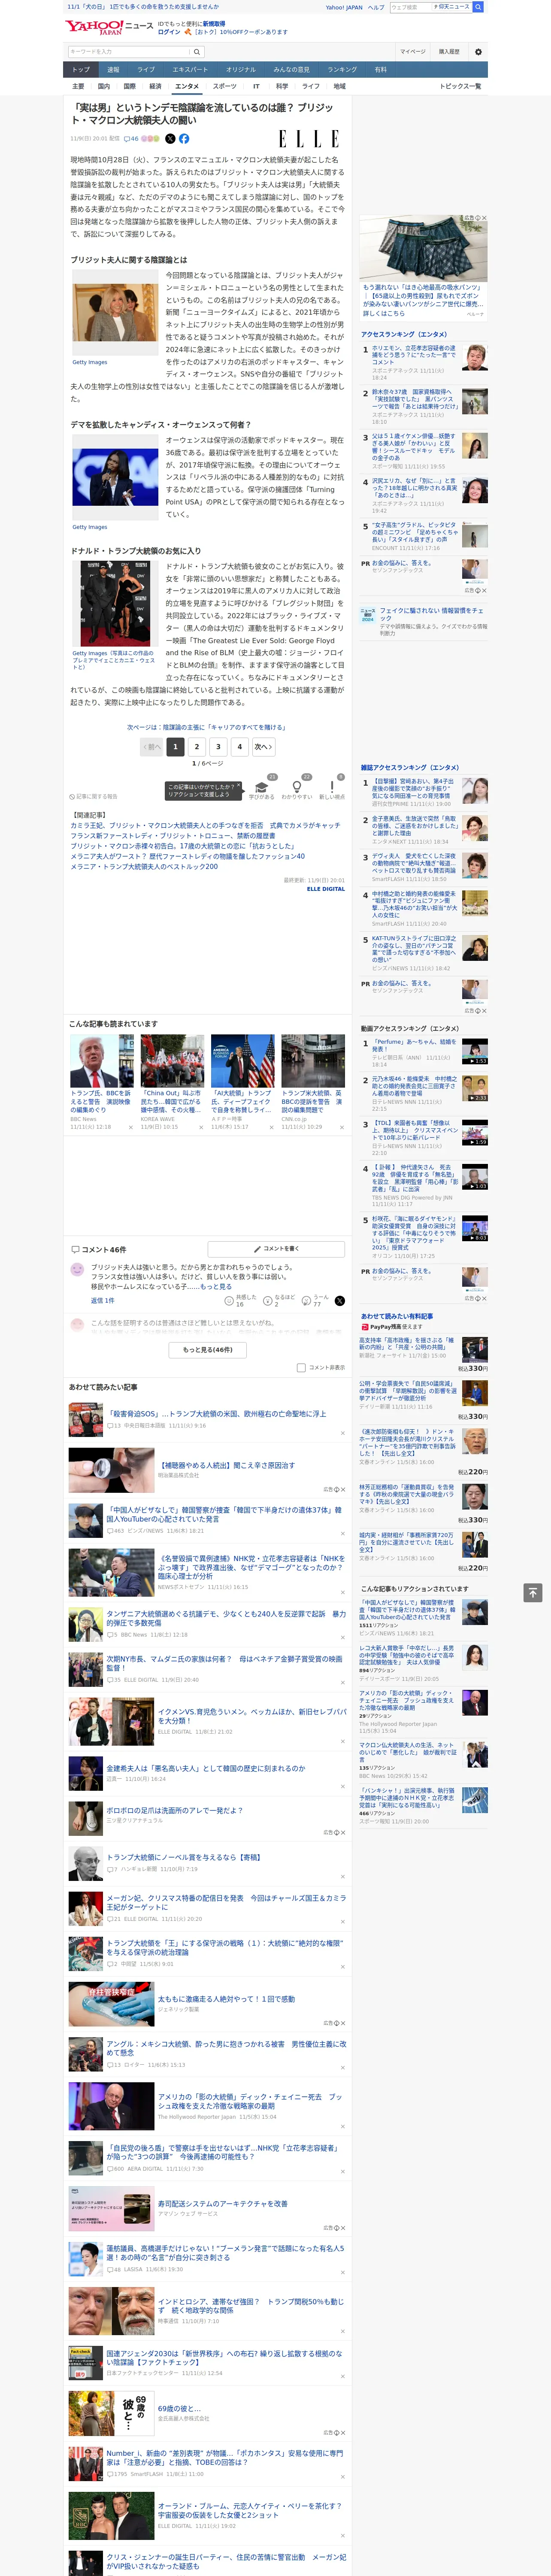Click Brigitte Macron couple photo thumbnail
This screenshot has height=2576, width=551.
pos(115,312)
